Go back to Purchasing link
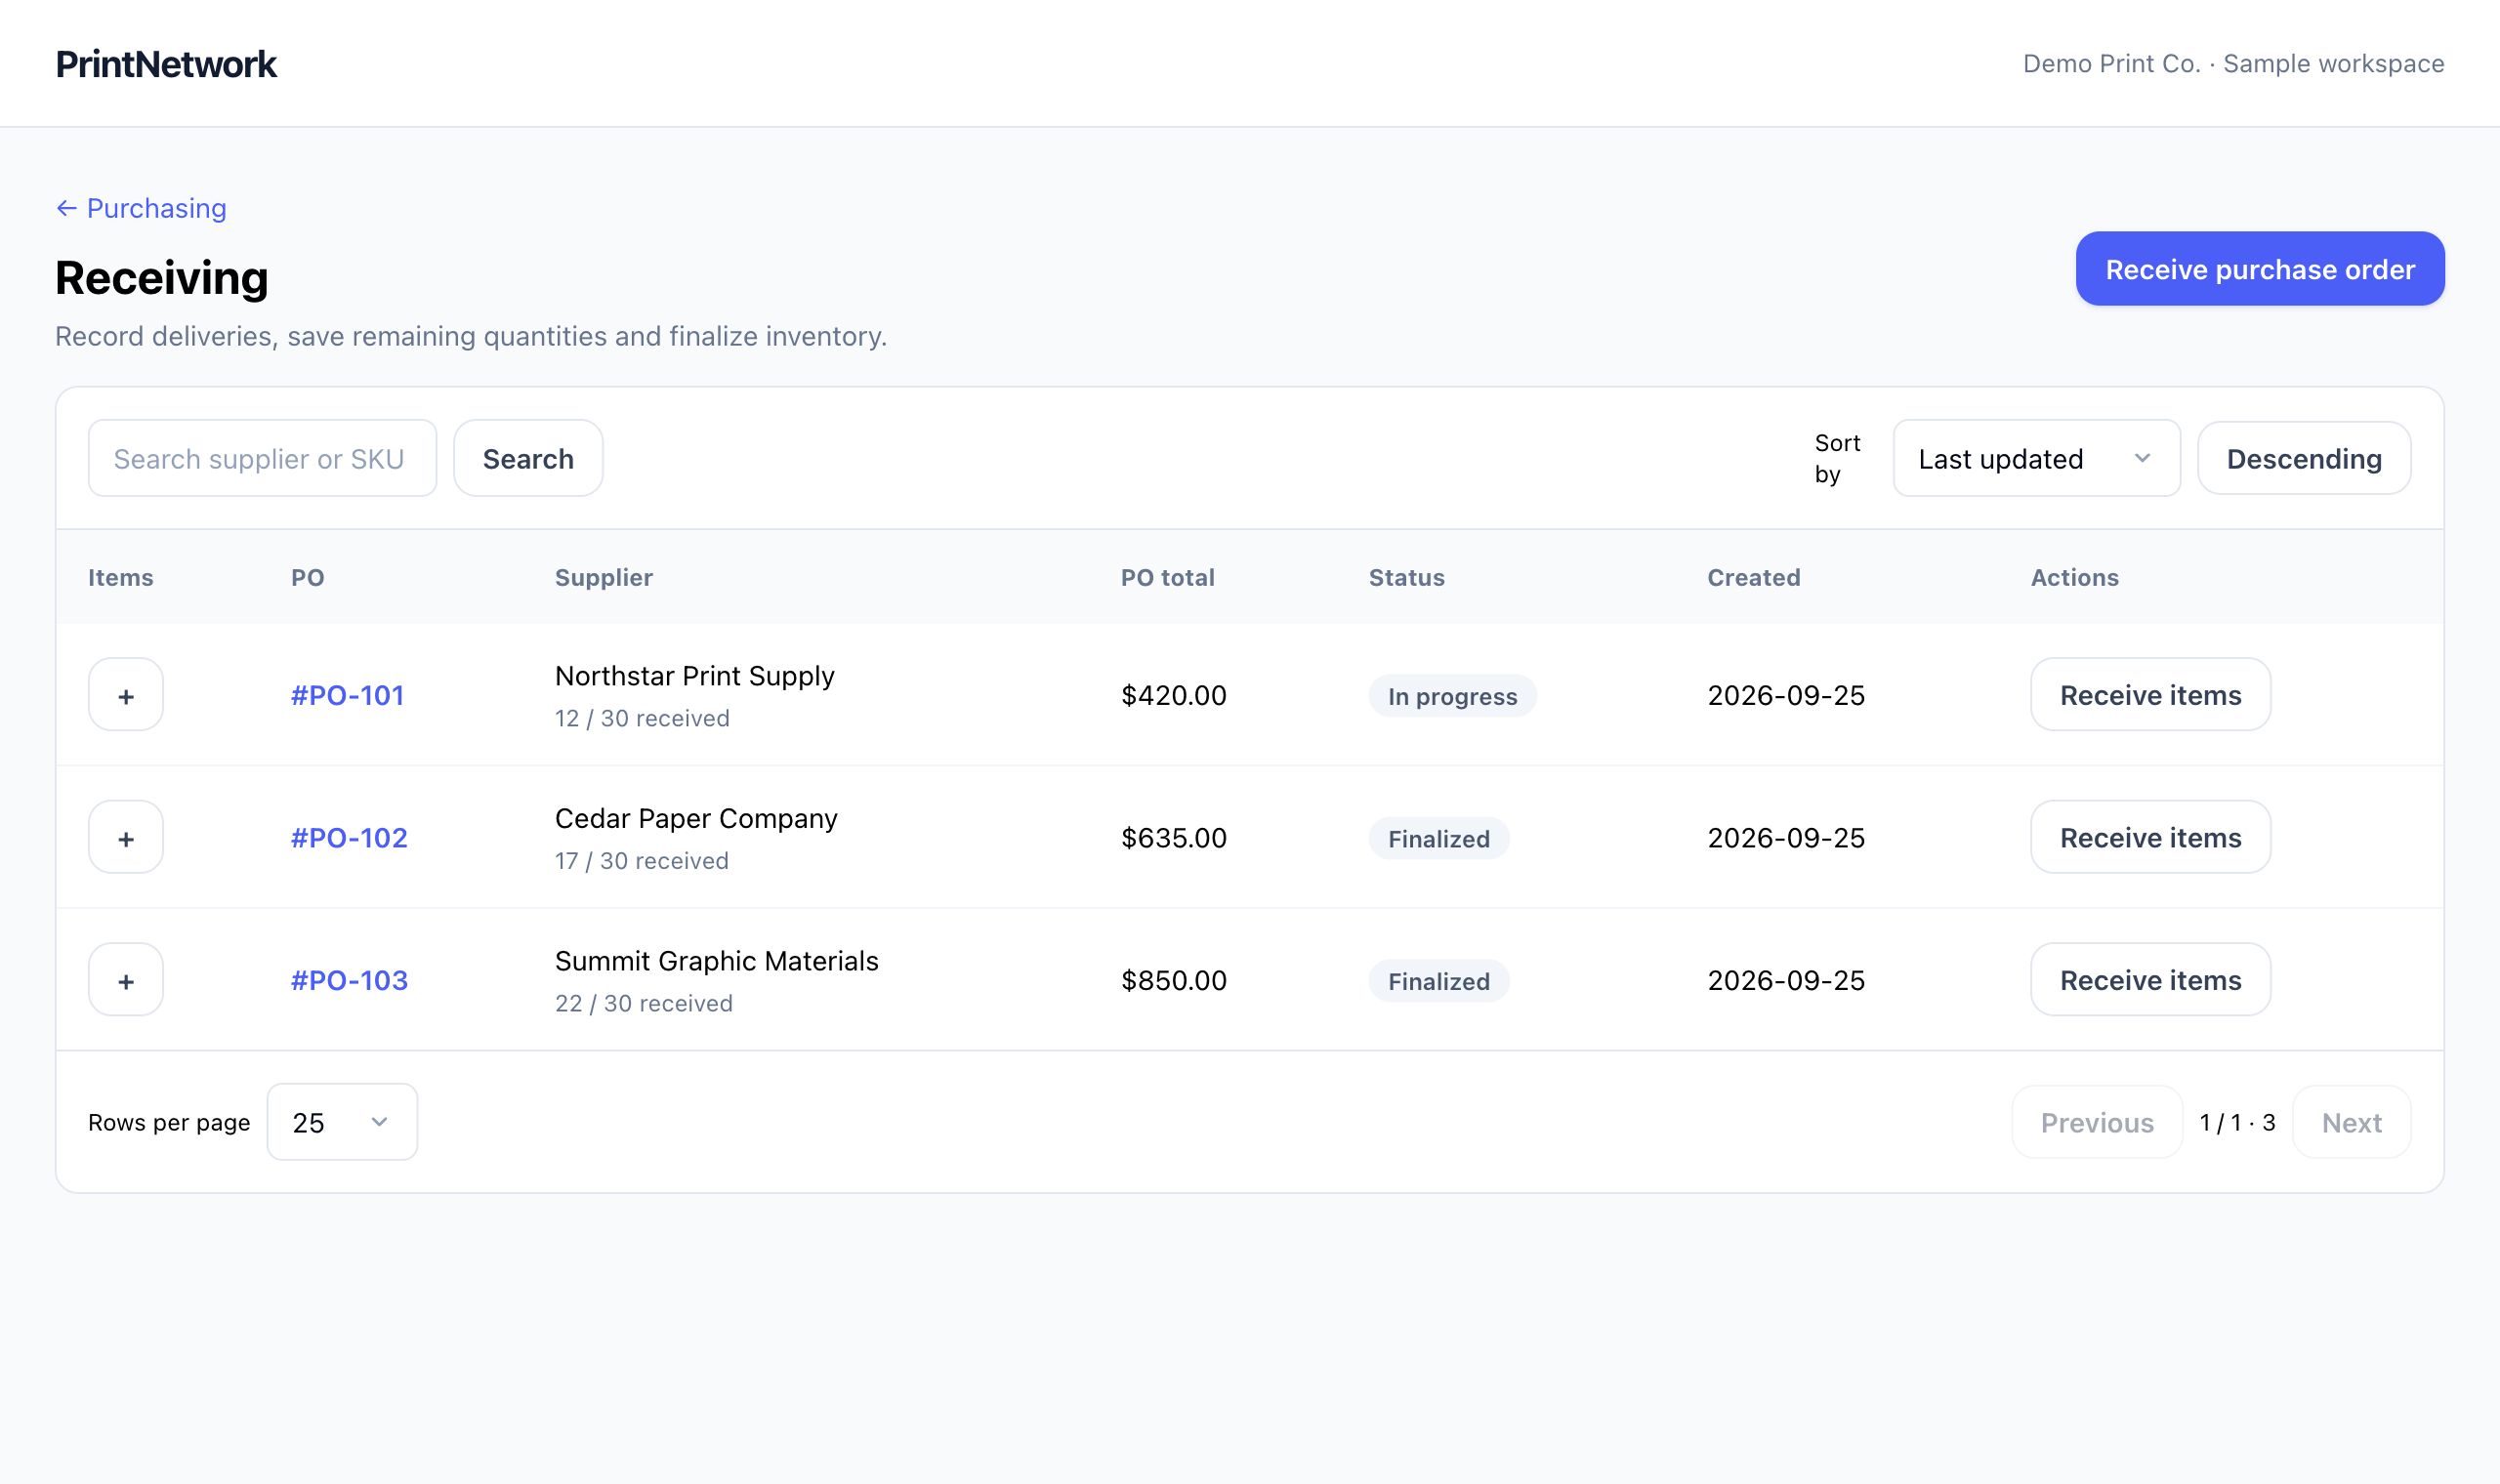 pos(141,208)
